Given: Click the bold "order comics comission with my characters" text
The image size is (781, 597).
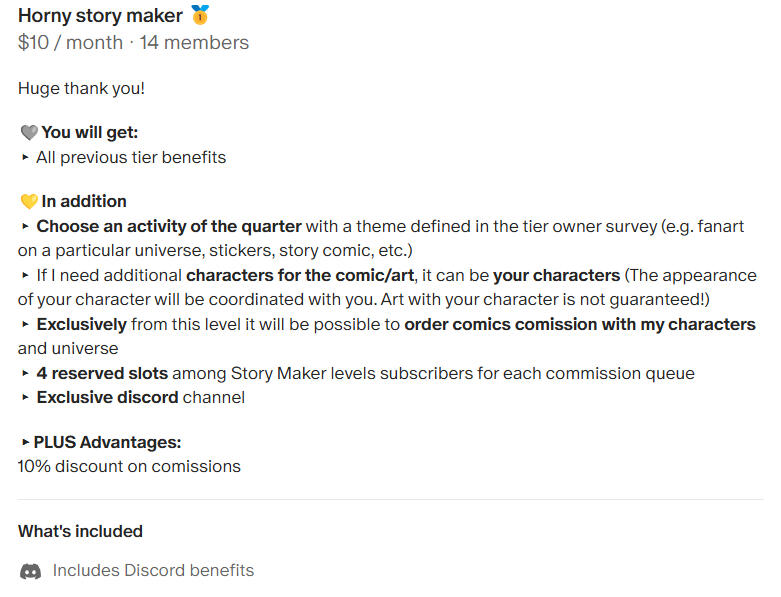Looking at the screenshot, I should pyautogui.click(x=580, y=325).
